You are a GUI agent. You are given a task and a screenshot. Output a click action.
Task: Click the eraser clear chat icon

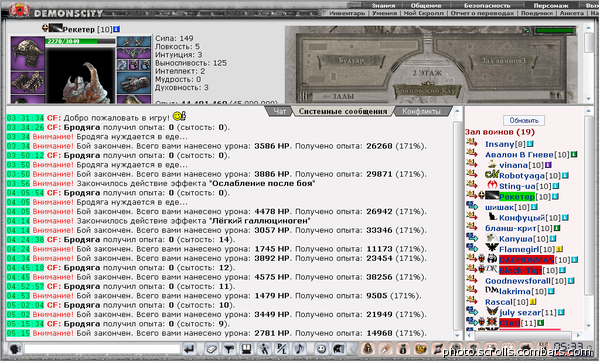pyautogui.click(x=211, y=349)
